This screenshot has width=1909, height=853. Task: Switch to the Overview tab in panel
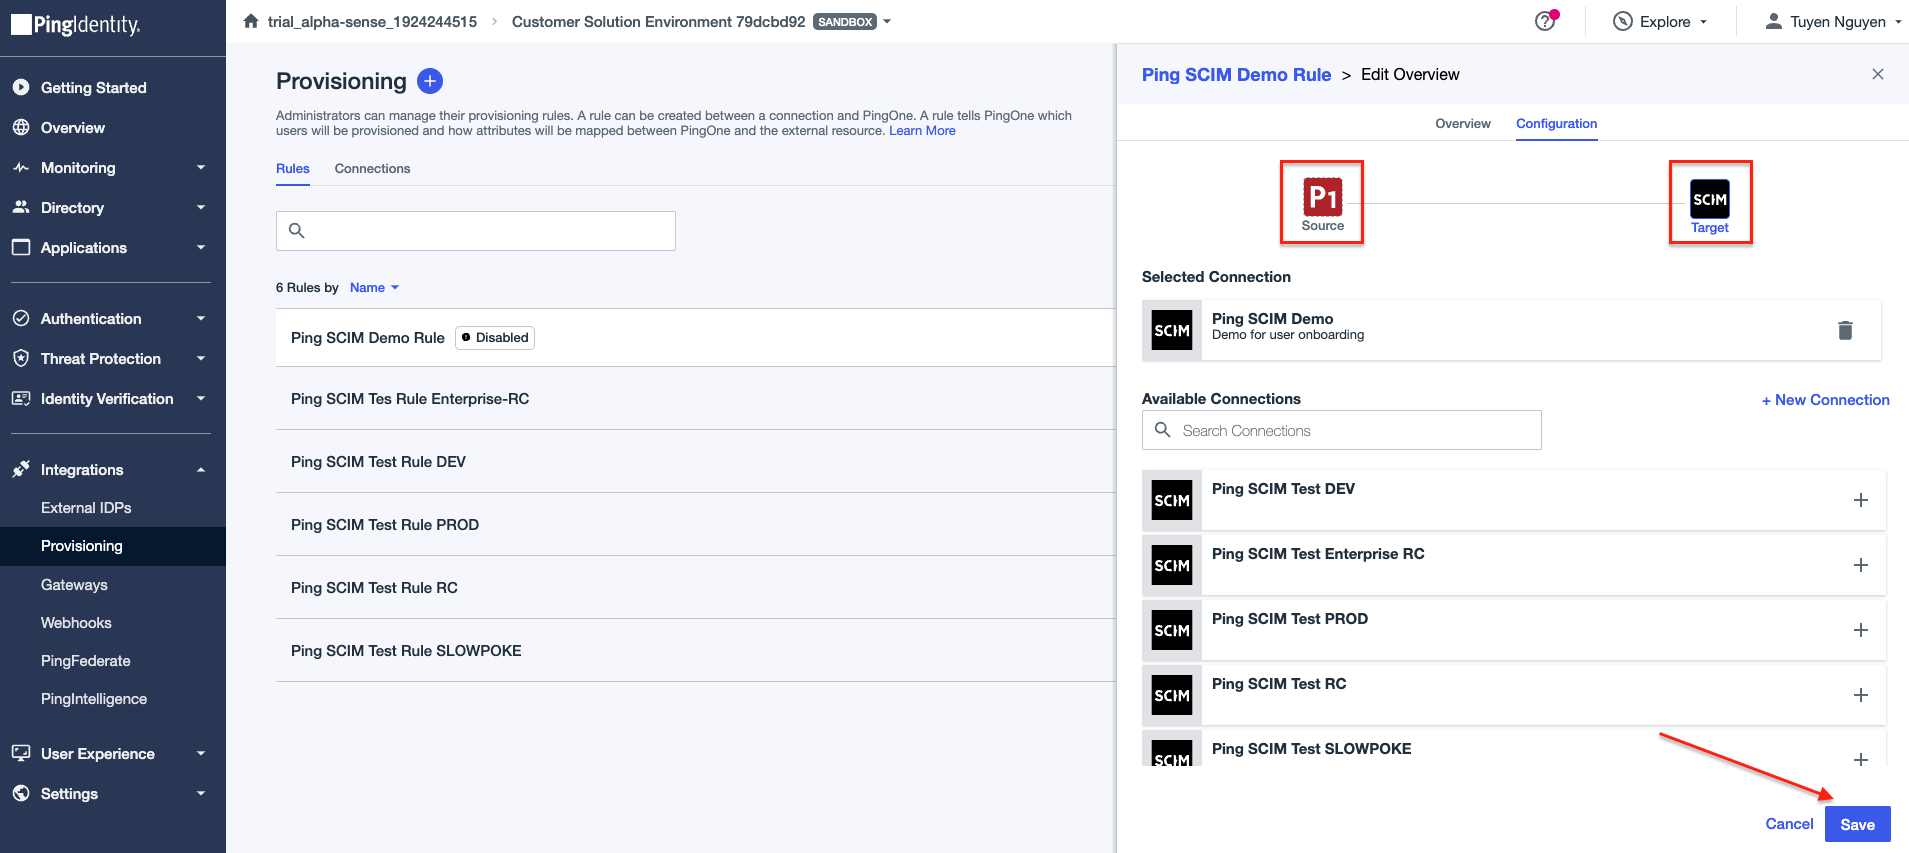1463,124
